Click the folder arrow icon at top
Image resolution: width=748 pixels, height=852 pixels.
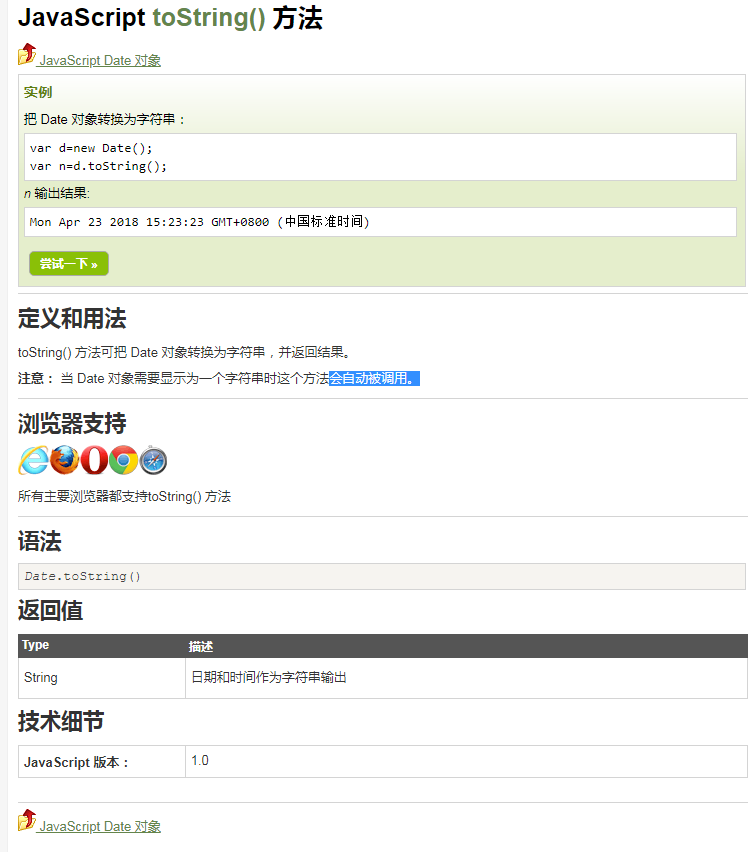(27, 54)
